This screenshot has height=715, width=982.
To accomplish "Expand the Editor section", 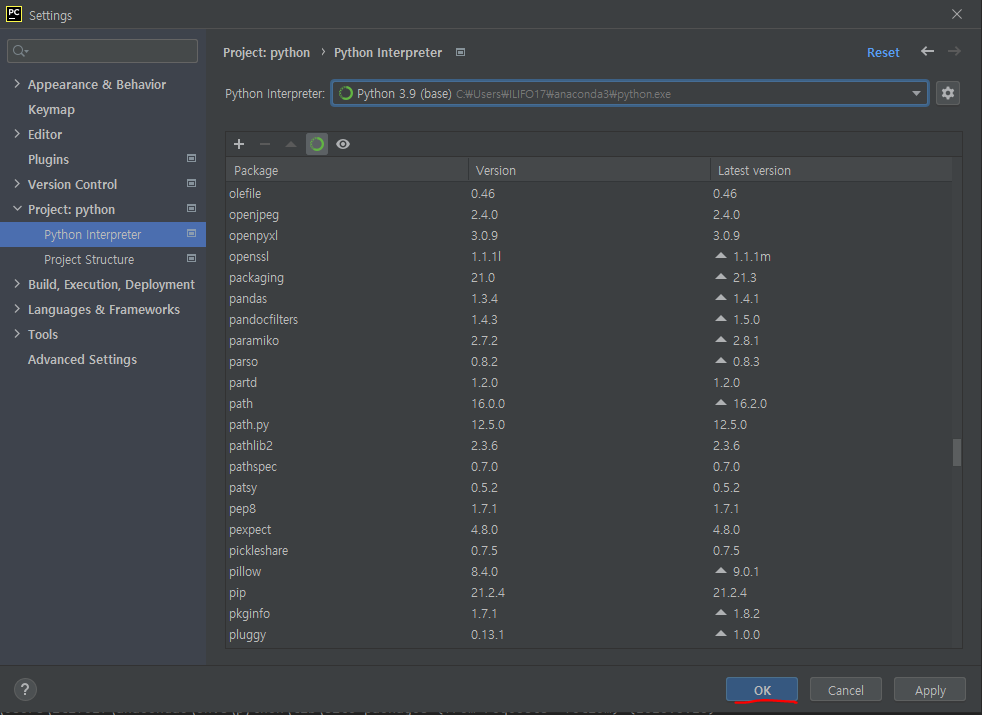I will pos(17,134).
